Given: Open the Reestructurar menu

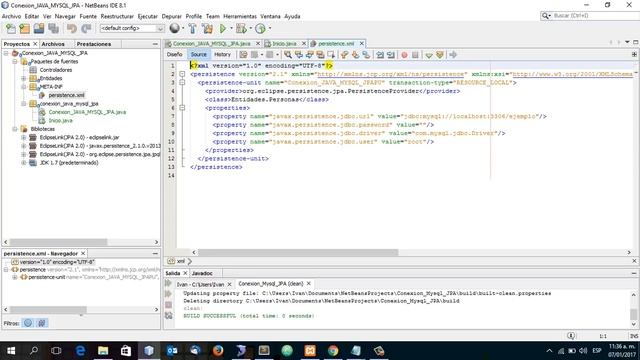Looking at the screenshot, I should click(117, 16).
